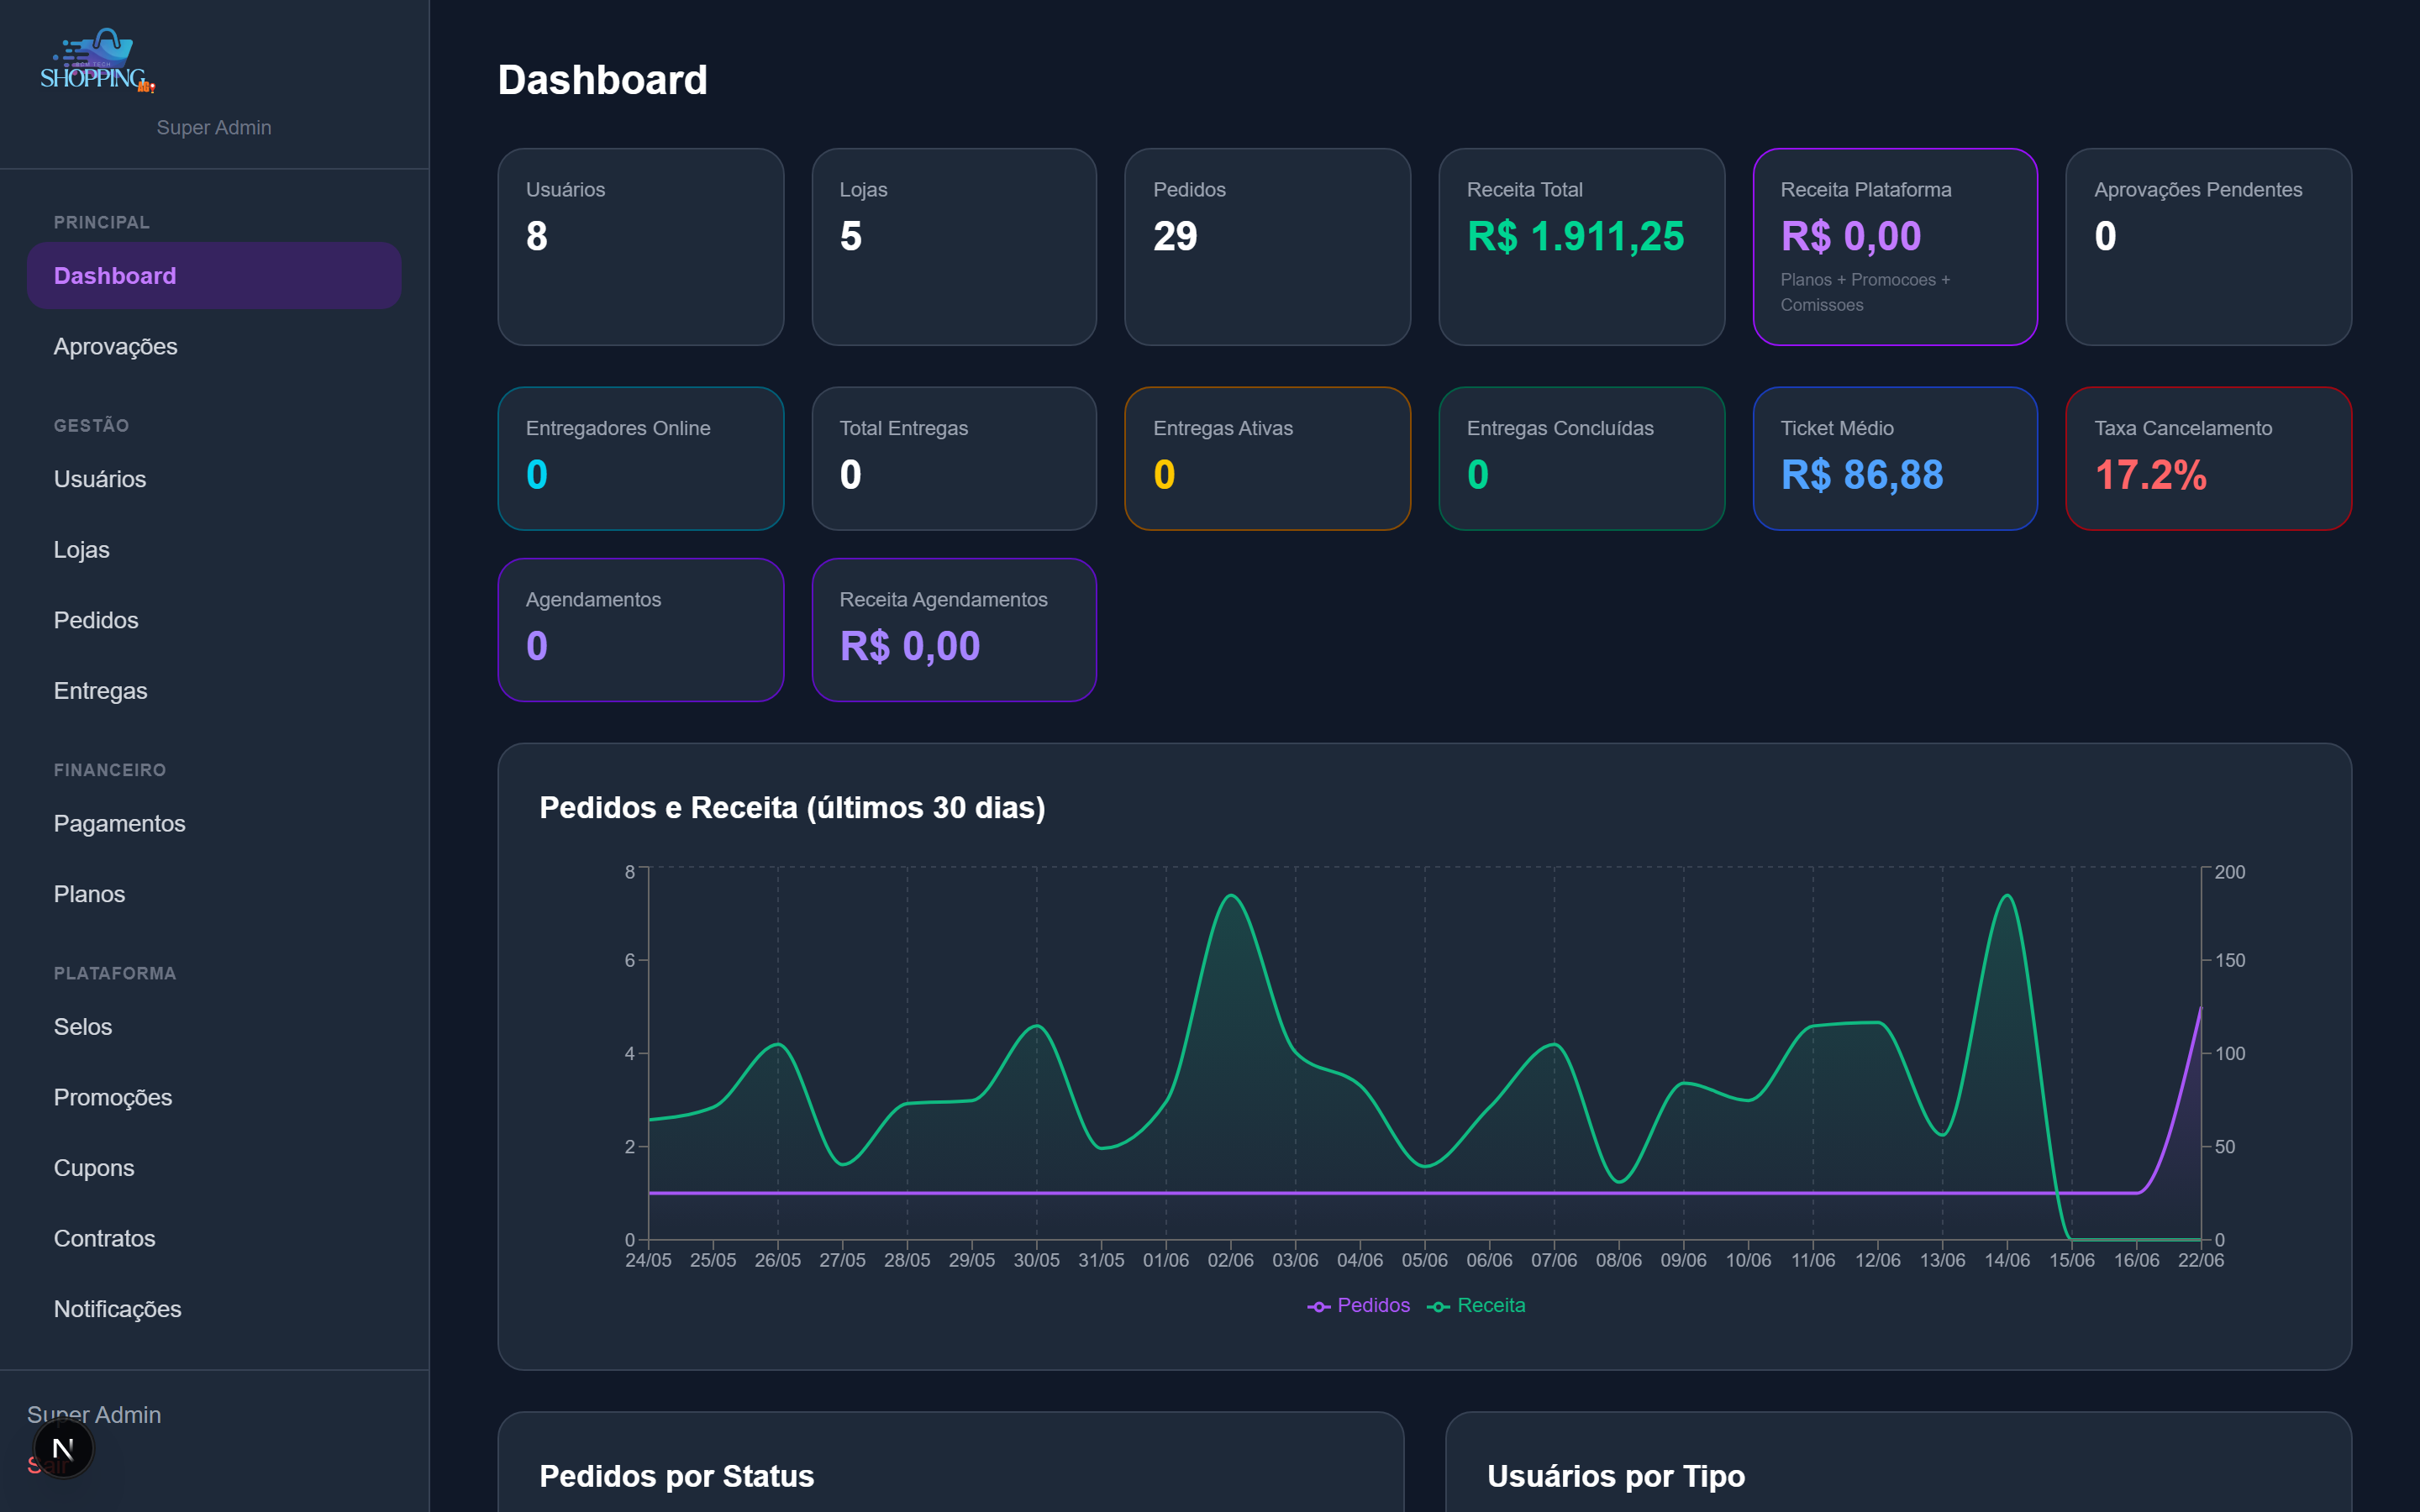The width and height of the screenshot is (2420, 1512).
Task: Click the 02/06 date on chart axis
Action: pos(1230,1260)
